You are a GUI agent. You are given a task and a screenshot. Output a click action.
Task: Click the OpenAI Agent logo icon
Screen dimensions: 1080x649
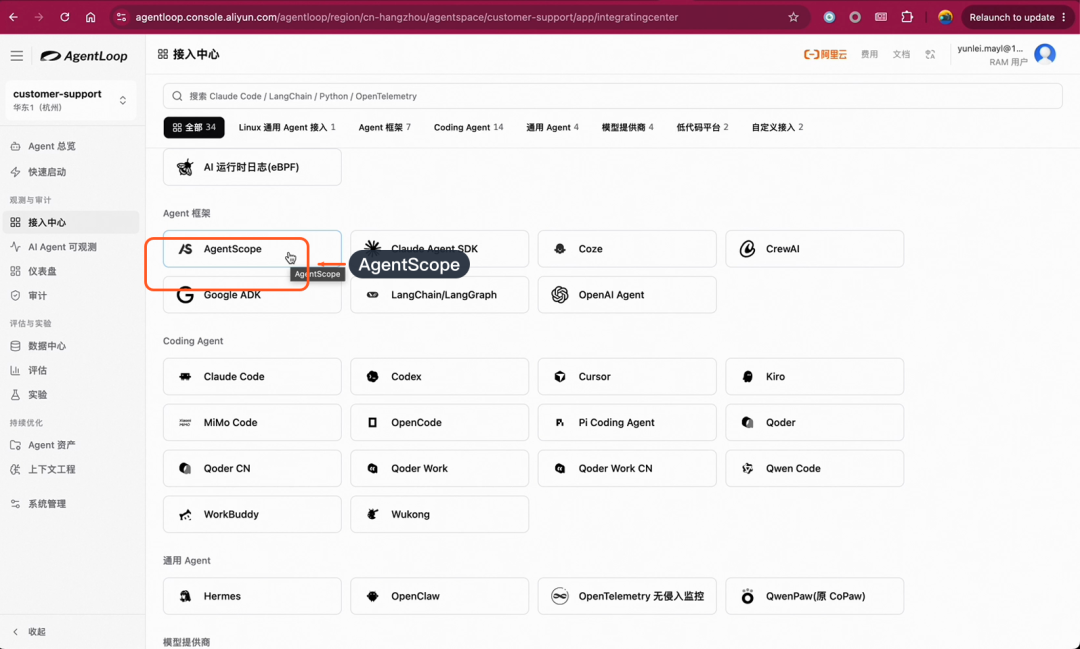(x=560, y=295)
